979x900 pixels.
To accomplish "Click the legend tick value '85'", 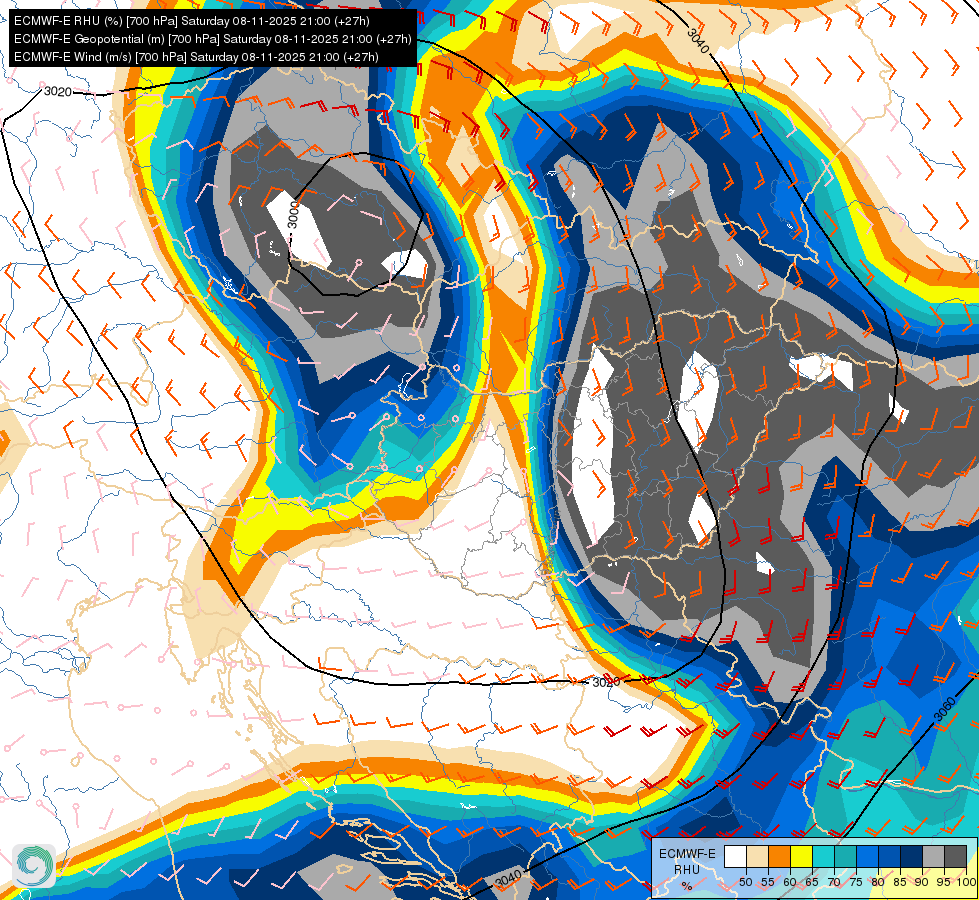I will [x=900, y=882].
